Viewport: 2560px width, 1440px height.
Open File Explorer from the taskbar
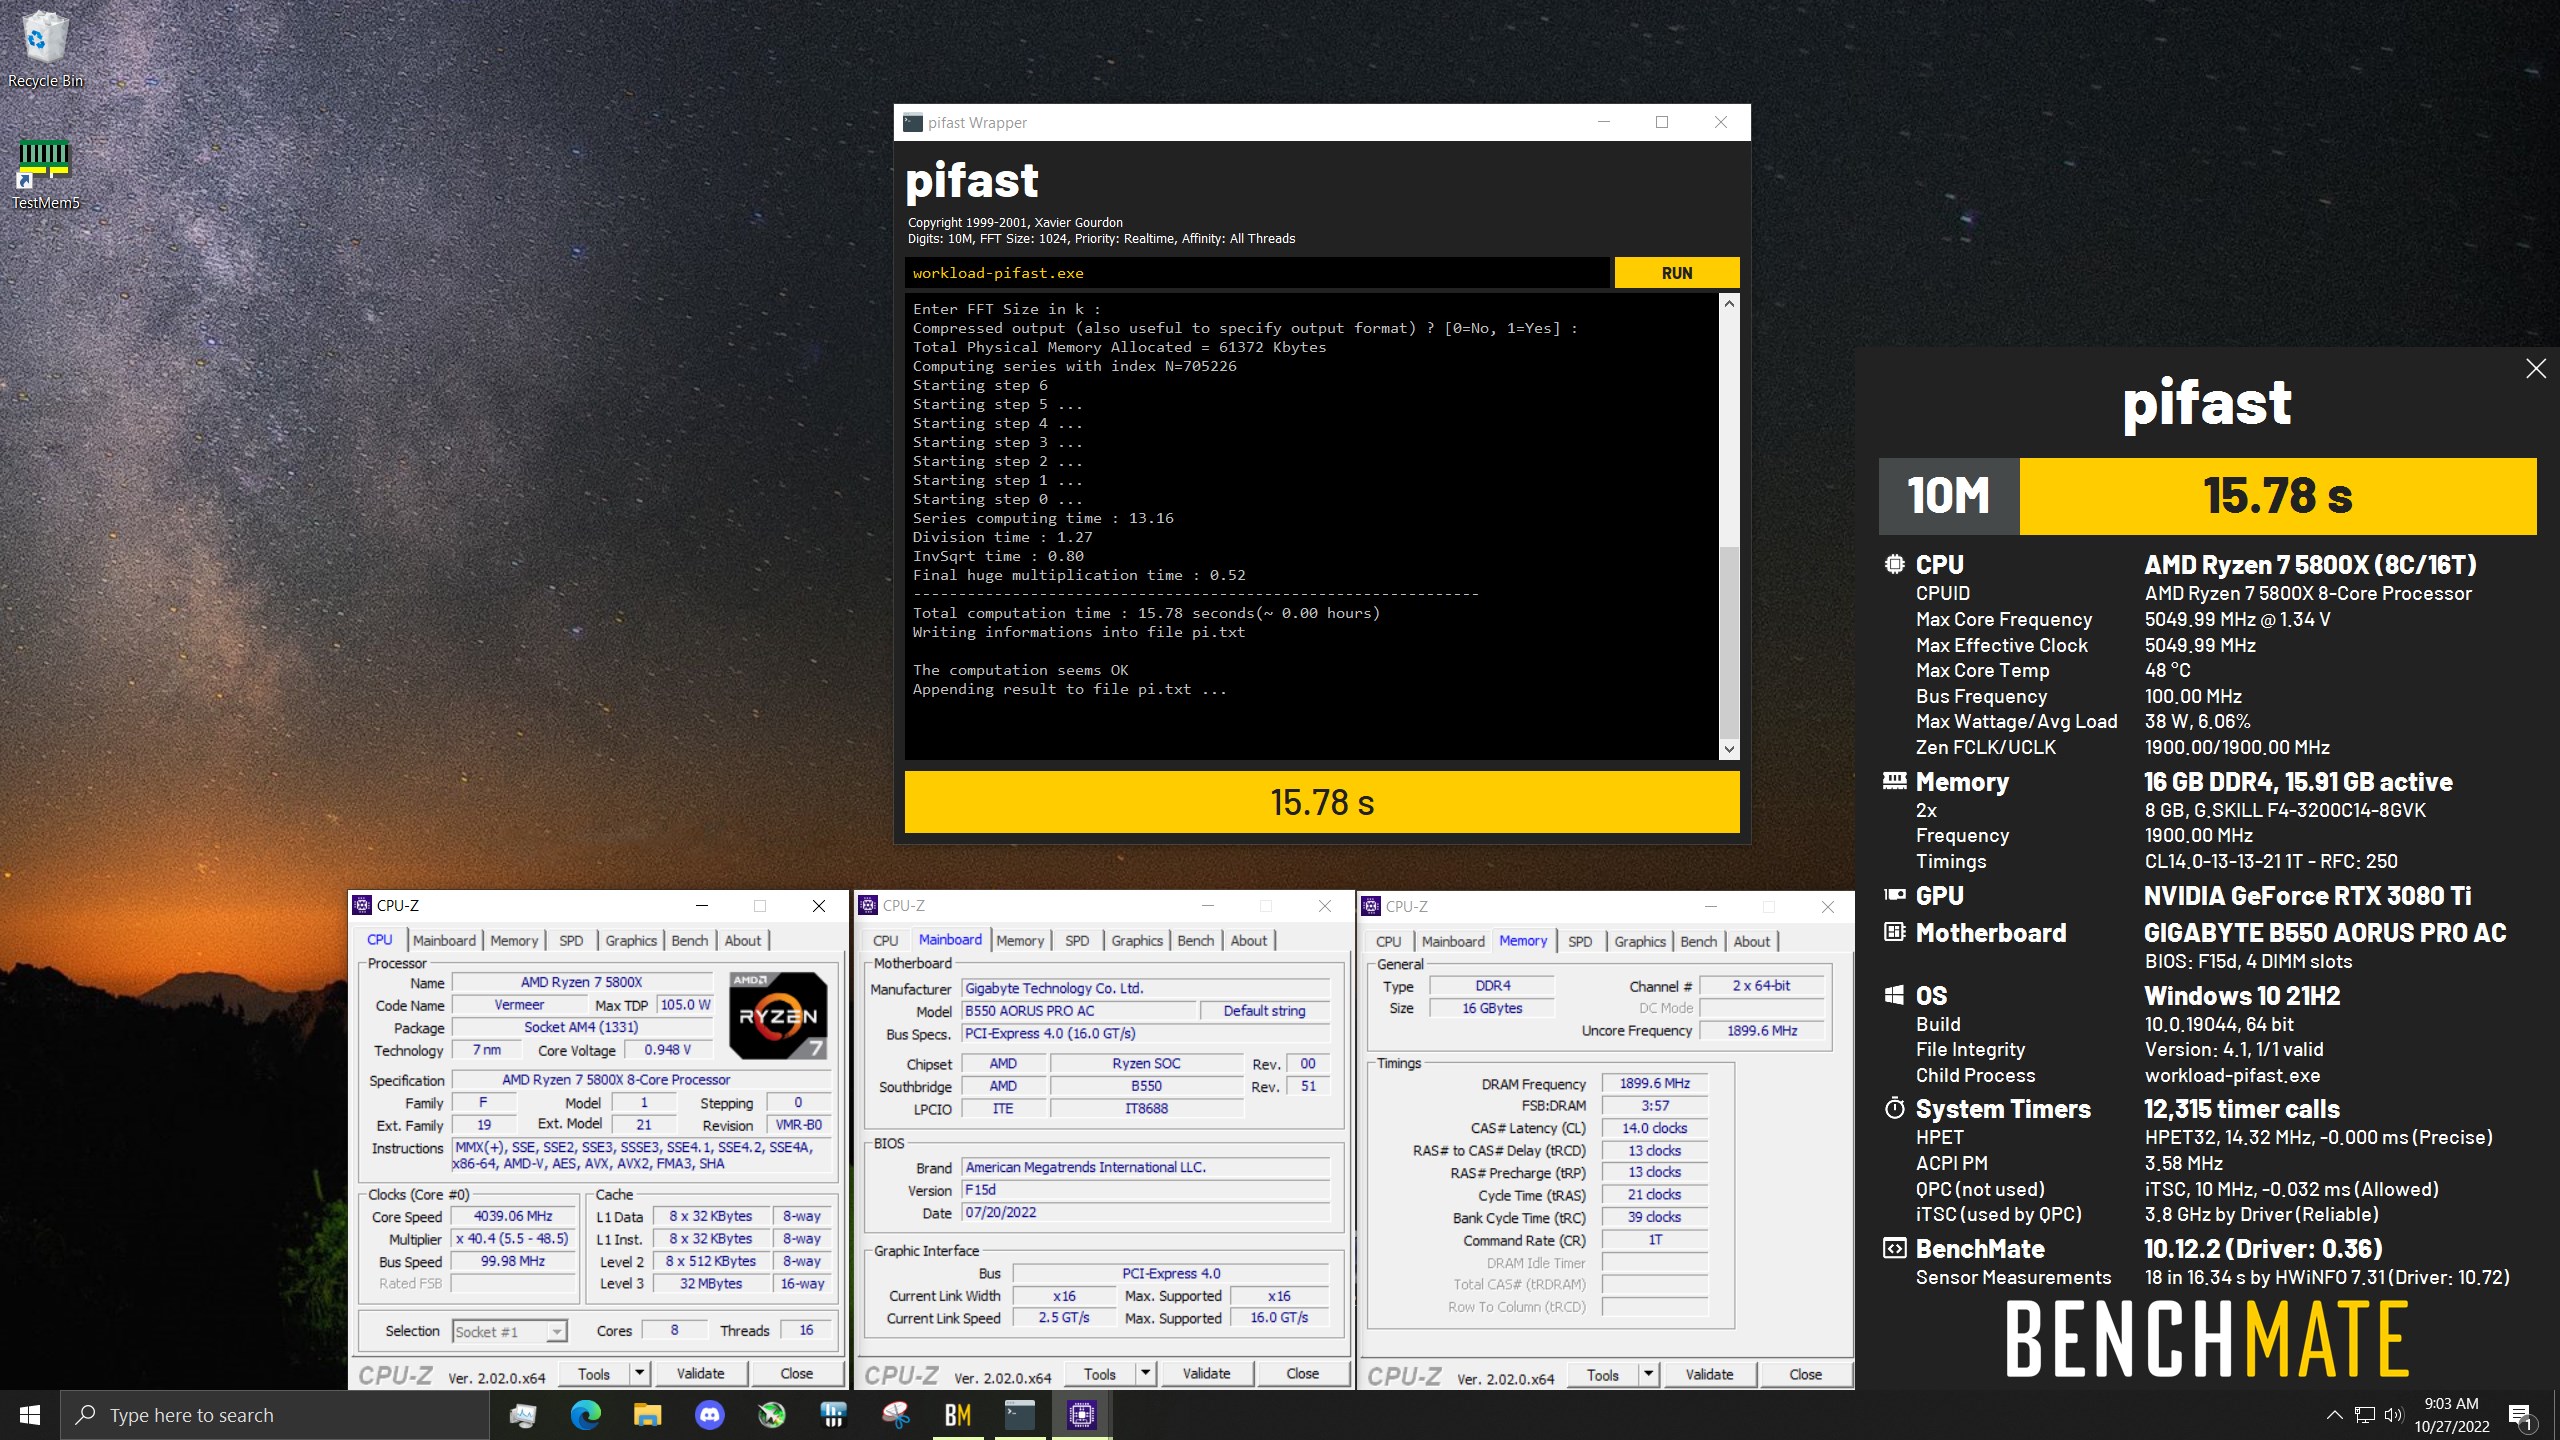(x=647, y=1415)
